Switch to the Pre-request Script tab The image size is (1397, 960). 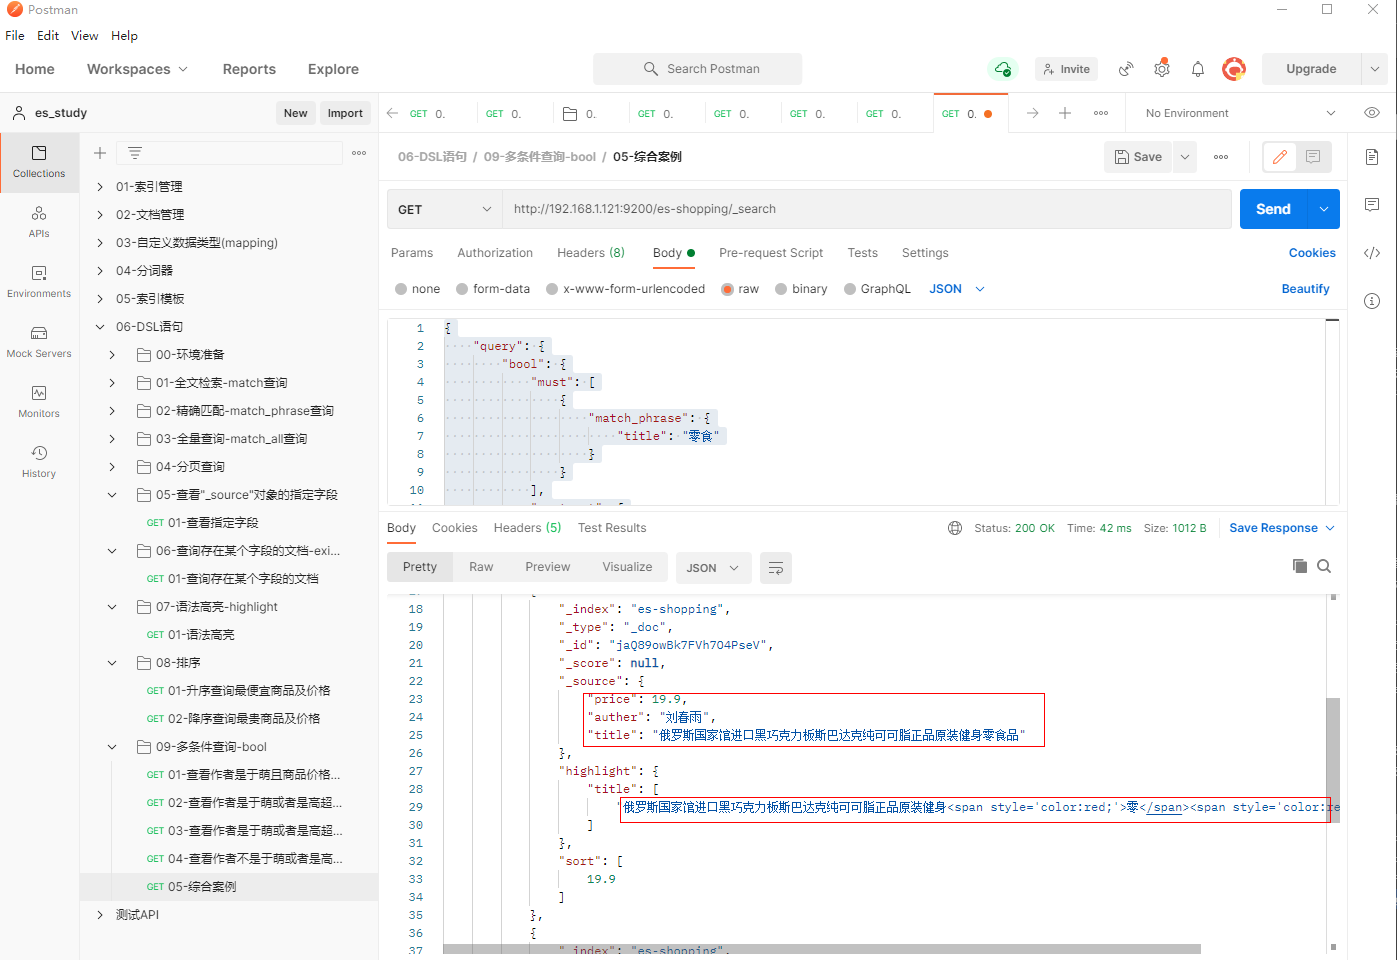[x=770, y=253]
